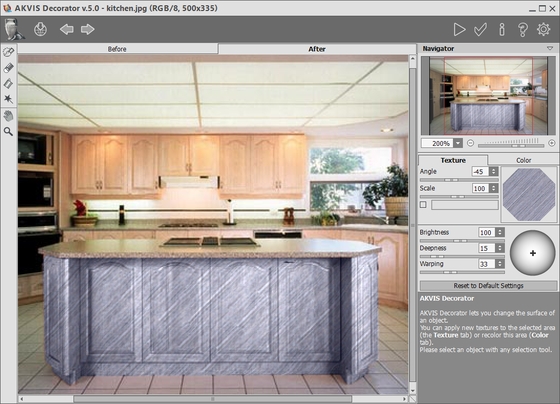Select the Magic Wand tool

[x=8, y=99]
